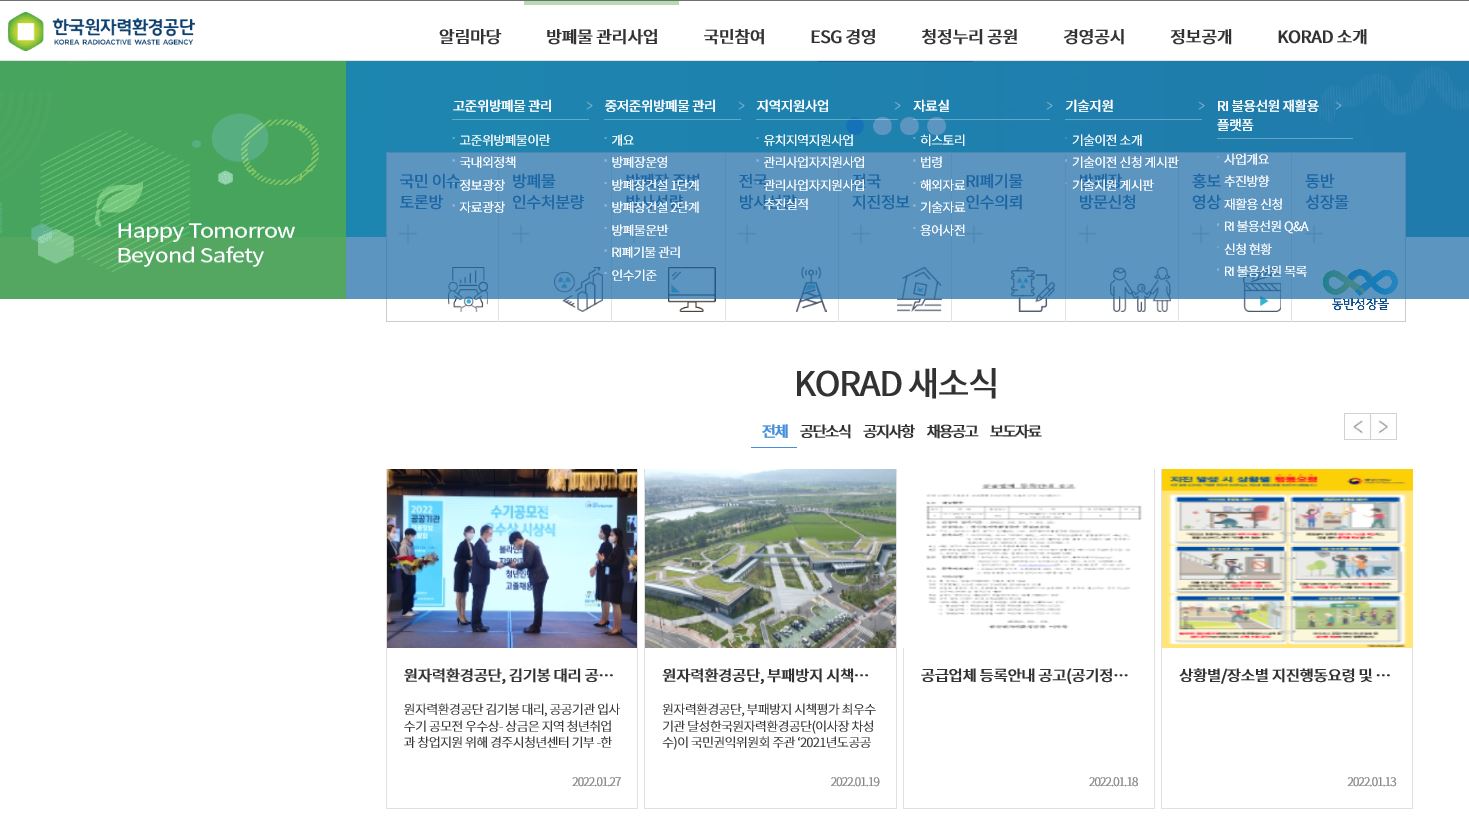Image resolution: width=1469 pixels, height=836 pixels.
Task: Open aerial building view news thumbnail
Action: (x=770, y=558)
